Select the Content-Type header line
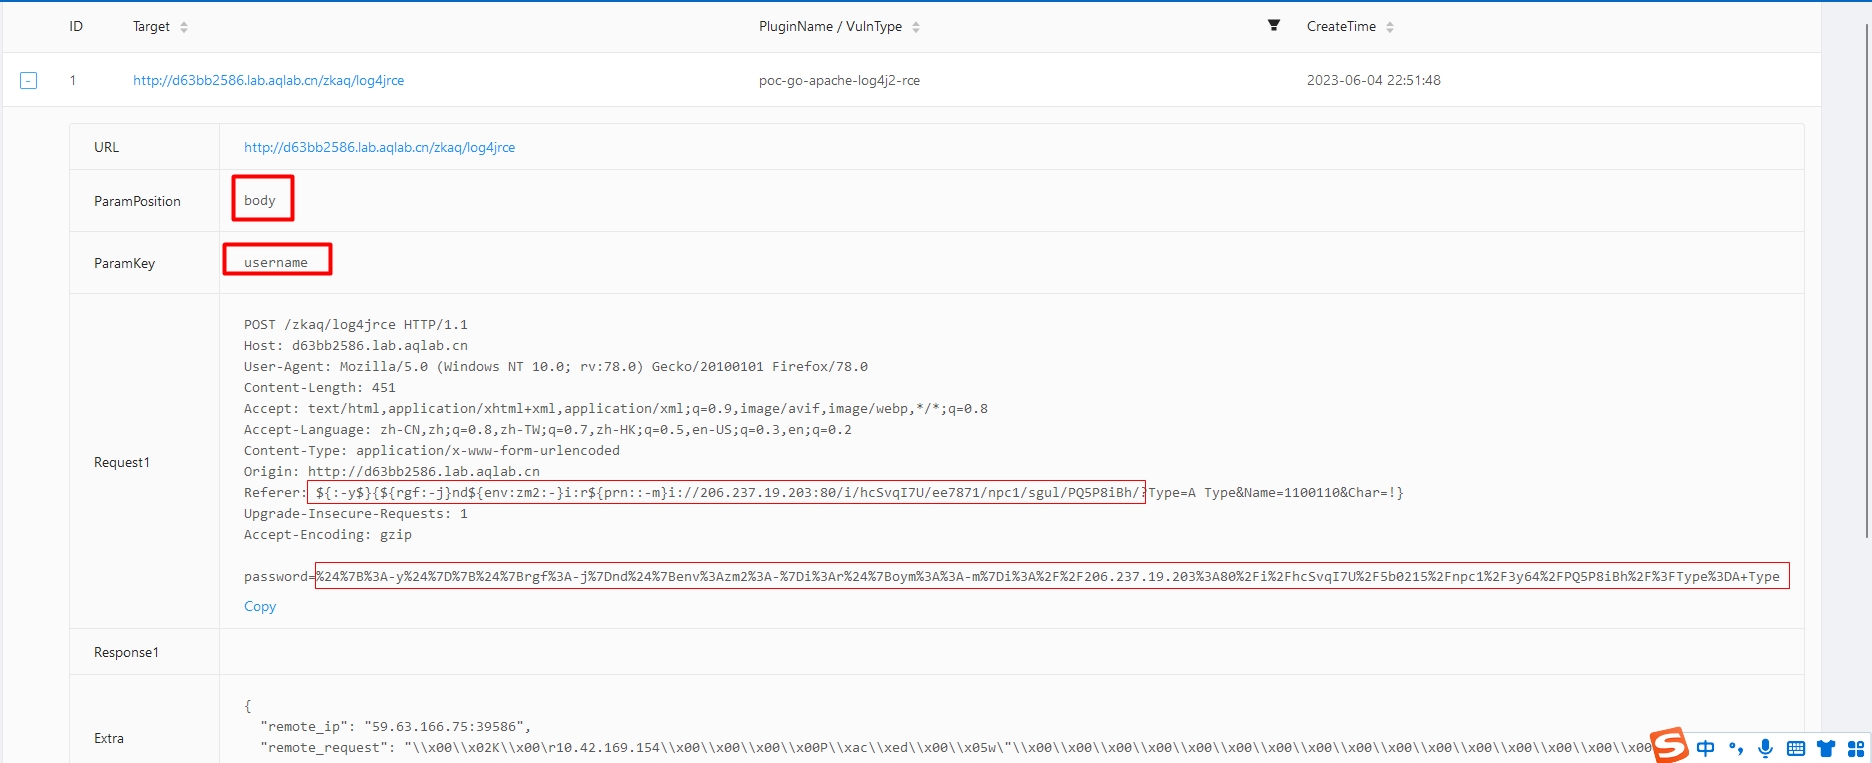The width and height of the screenshot is (1872, 763). pos(432,450)
